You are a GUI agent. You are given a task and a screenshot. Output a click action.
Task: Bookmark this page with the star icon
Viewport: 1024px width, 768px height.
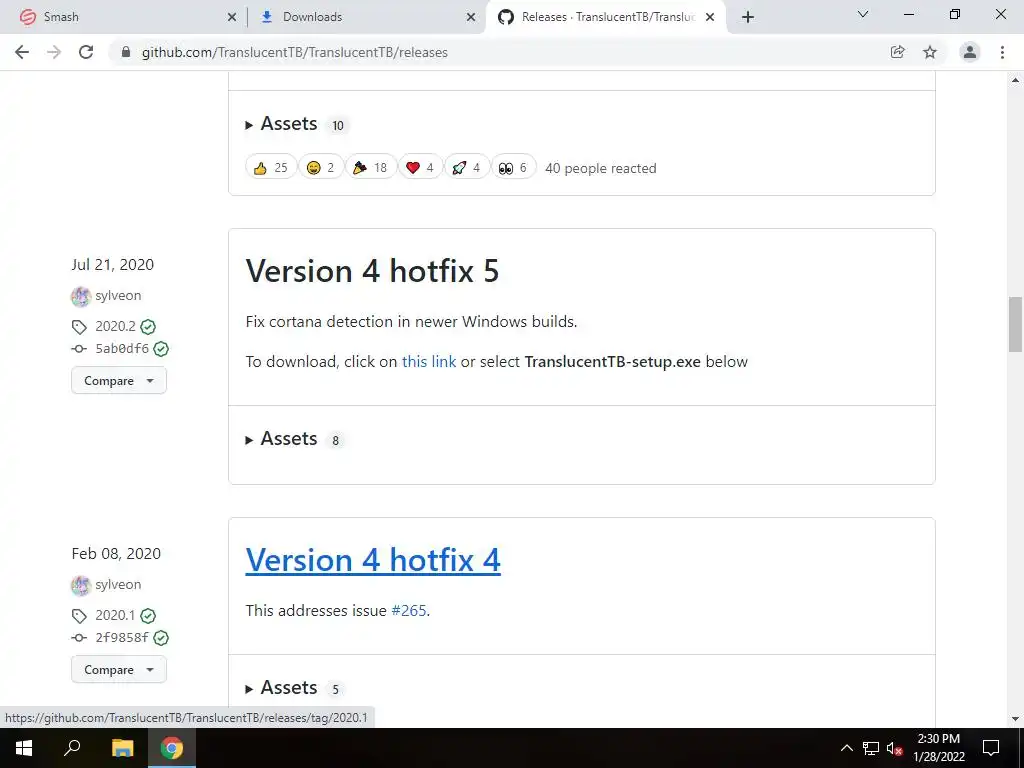(930, 52)
